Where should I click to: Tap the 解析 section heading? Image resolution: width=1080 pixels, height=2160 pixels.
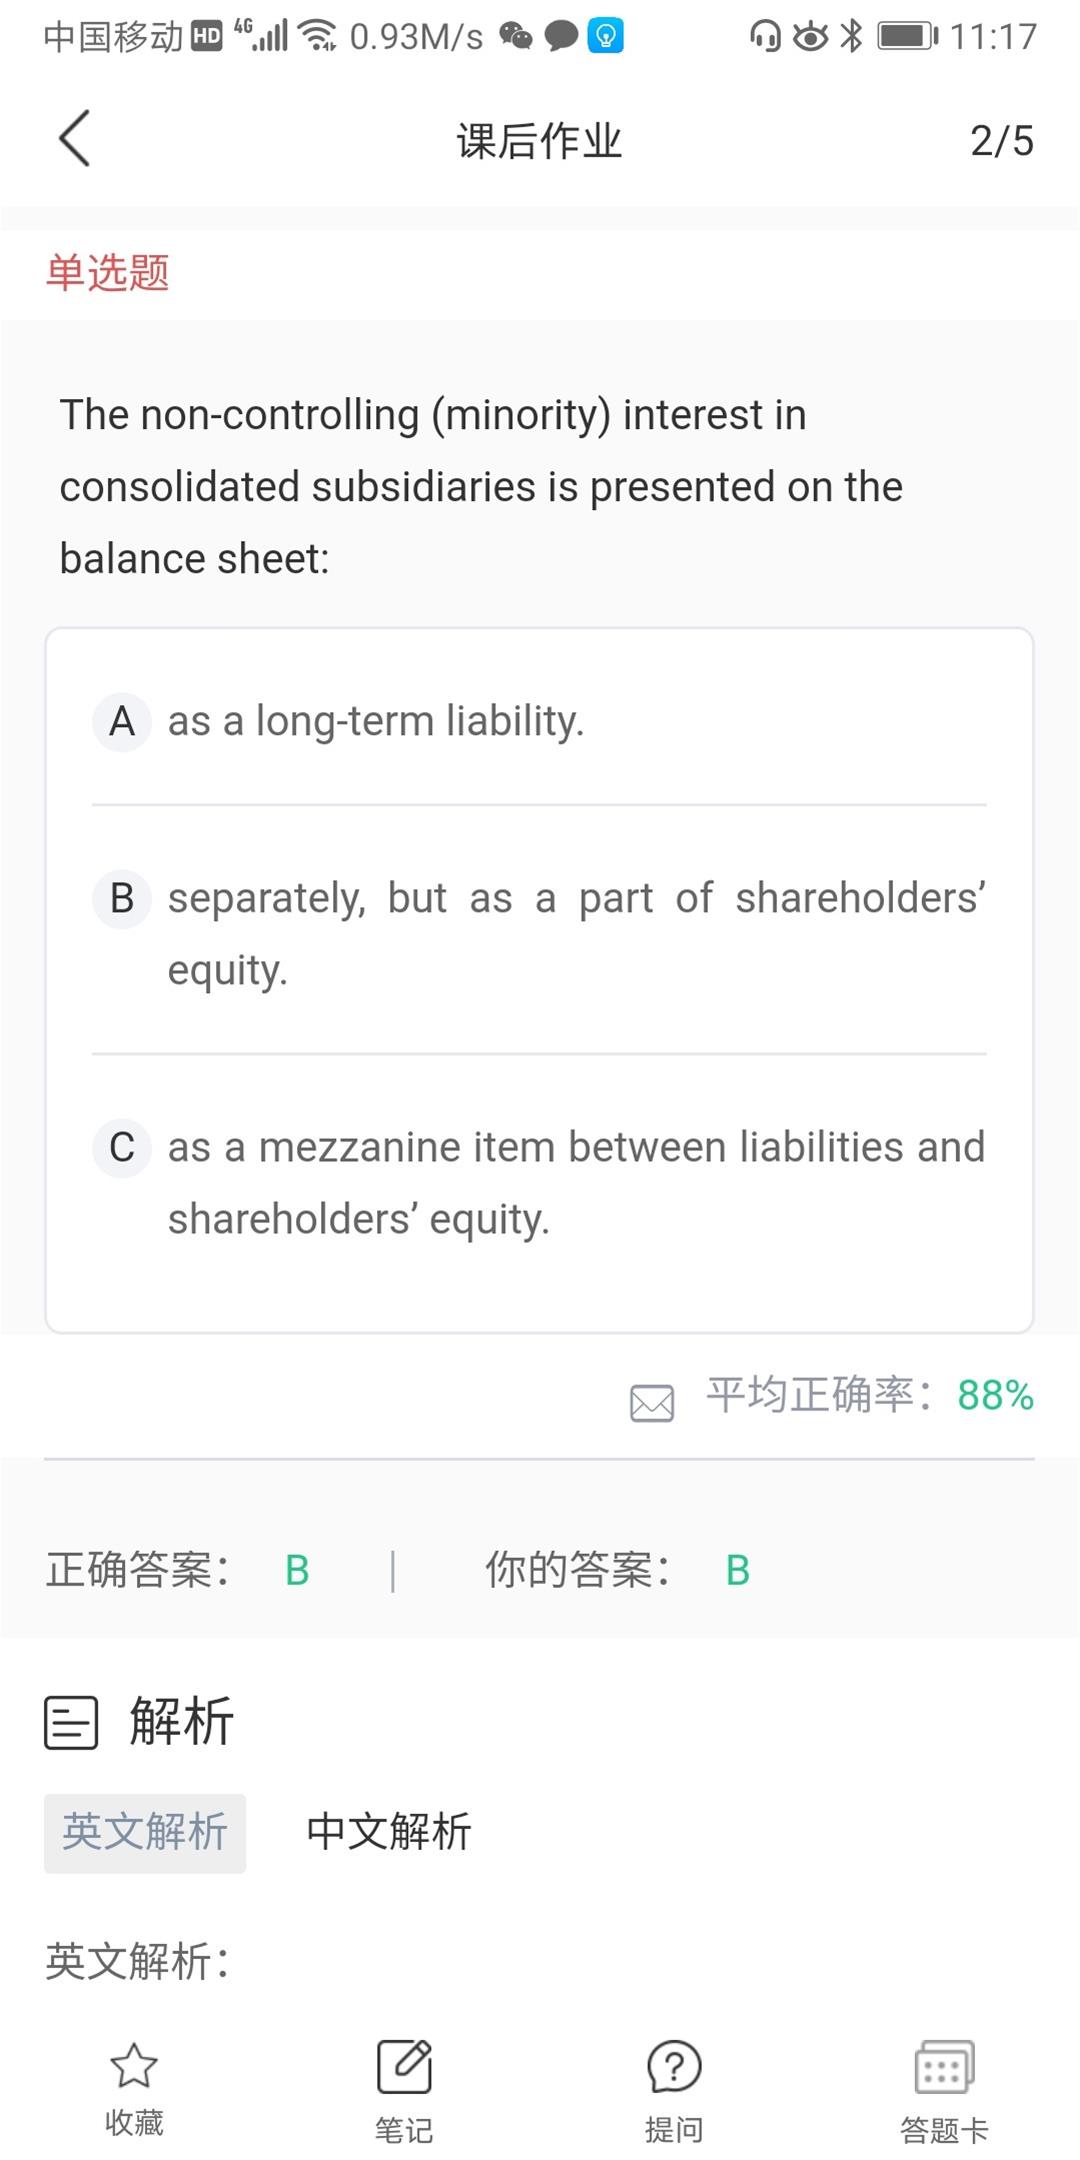pyautogui.click(x=181, y=1722)
